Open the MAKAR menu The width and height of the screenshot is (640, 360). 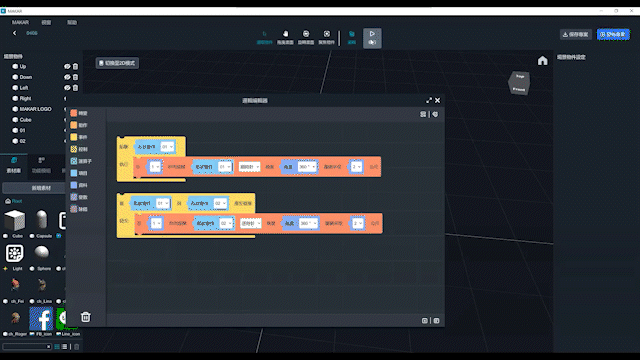click(20, 22)
